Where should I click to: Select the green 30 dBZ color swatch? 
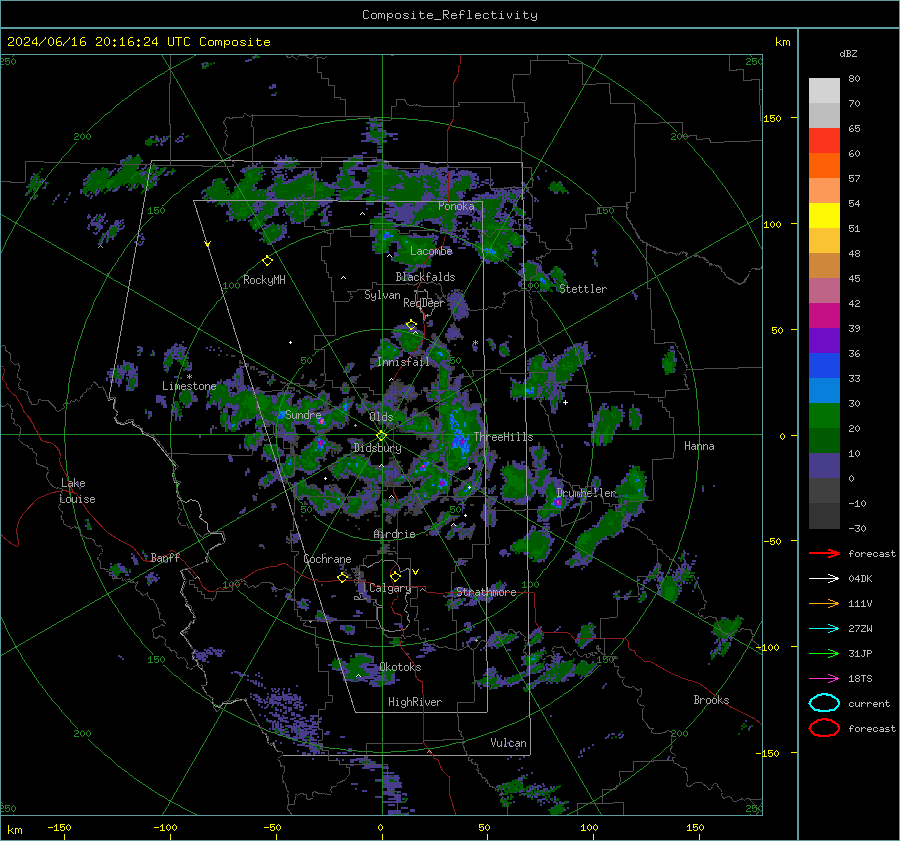[824, 416]
